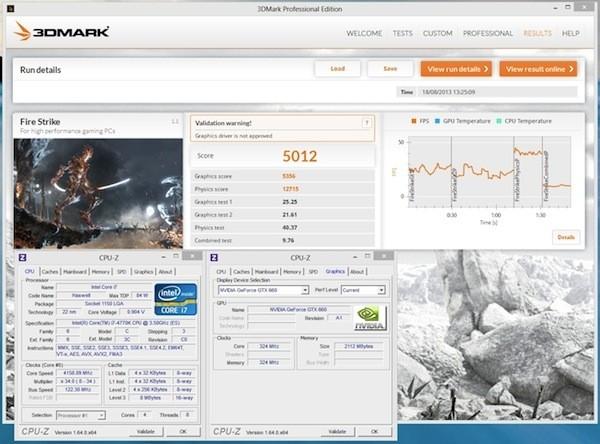Screen dimensions: 600x444
Task: Click the GPU memory Size value
Action: (x=359, y=346)
